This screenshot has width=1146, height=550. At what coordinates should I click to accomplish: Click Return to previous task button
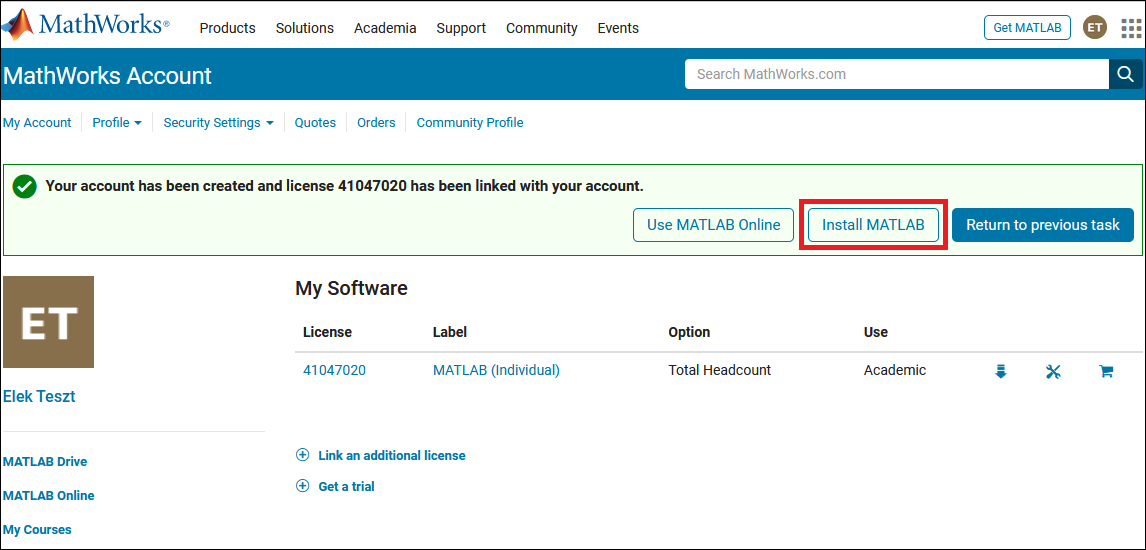(1042, 225)
